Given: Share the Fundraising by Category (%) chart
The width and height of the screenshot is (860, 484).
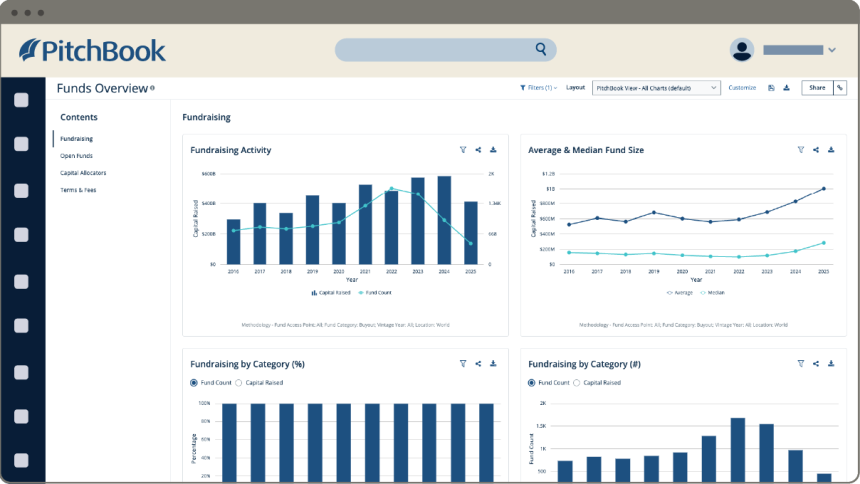Looking at the screenshot, I should pos(478,364).
